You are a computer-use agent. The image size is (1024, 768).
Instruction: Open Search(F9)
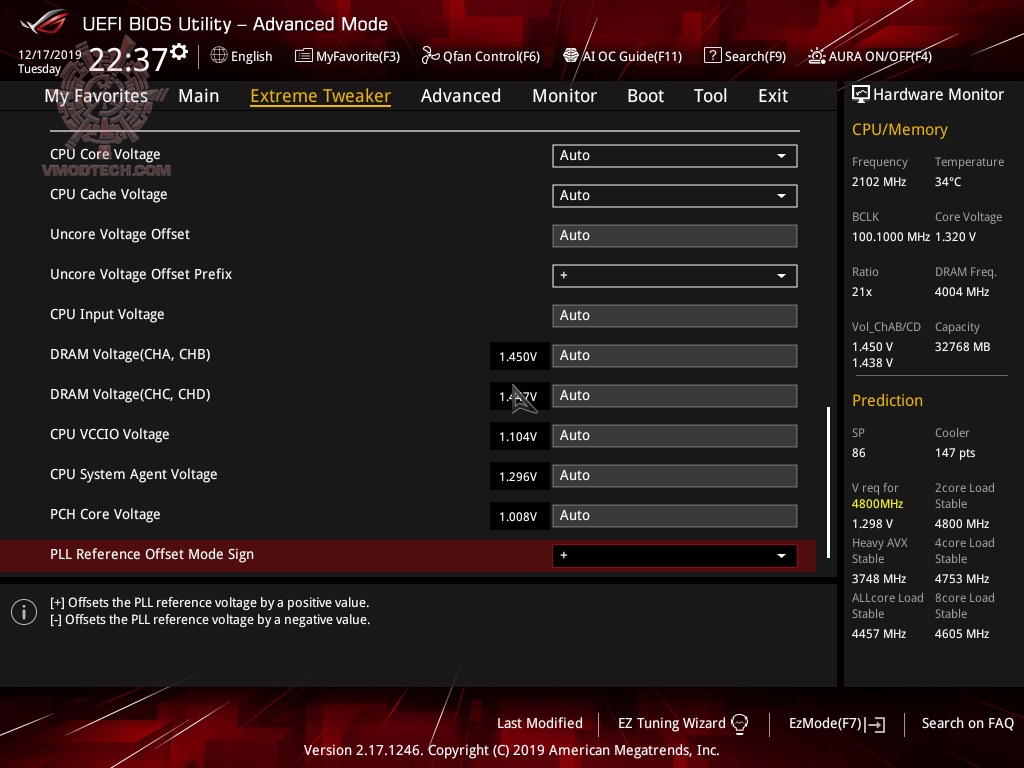click(x=745, y=56)
